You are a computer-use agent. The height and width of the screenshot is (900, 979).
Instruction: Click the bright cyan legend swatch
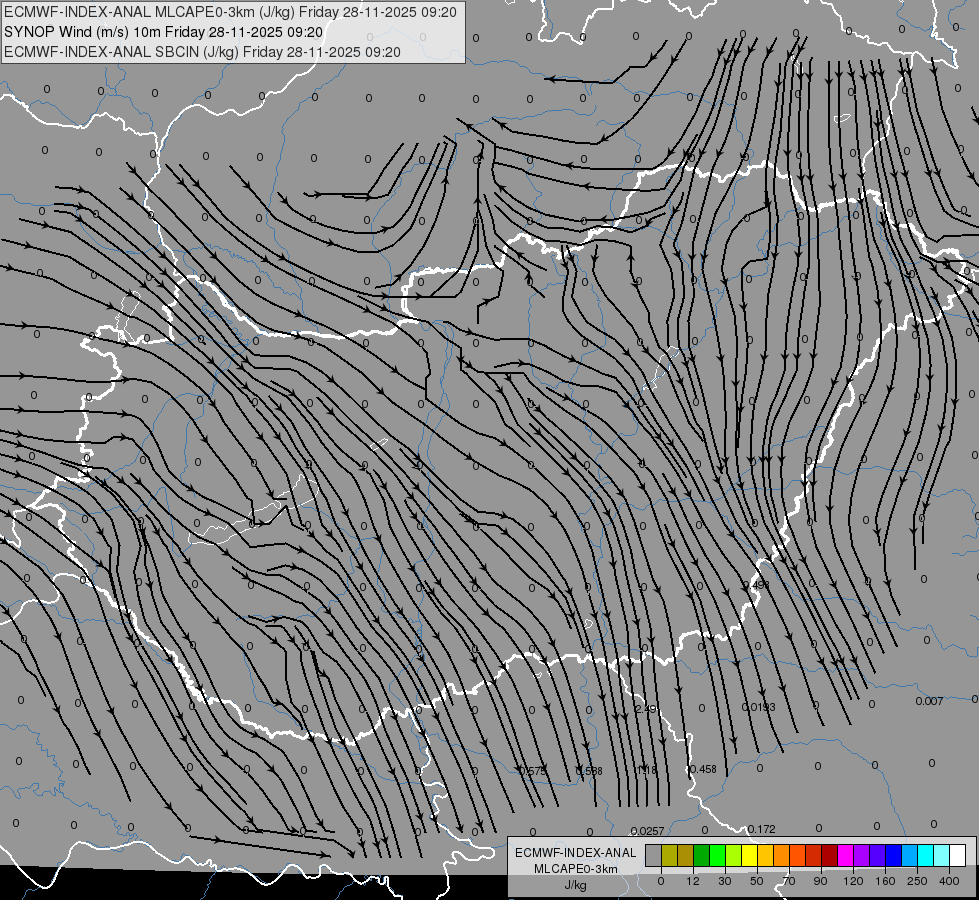[x=926, y=855]
